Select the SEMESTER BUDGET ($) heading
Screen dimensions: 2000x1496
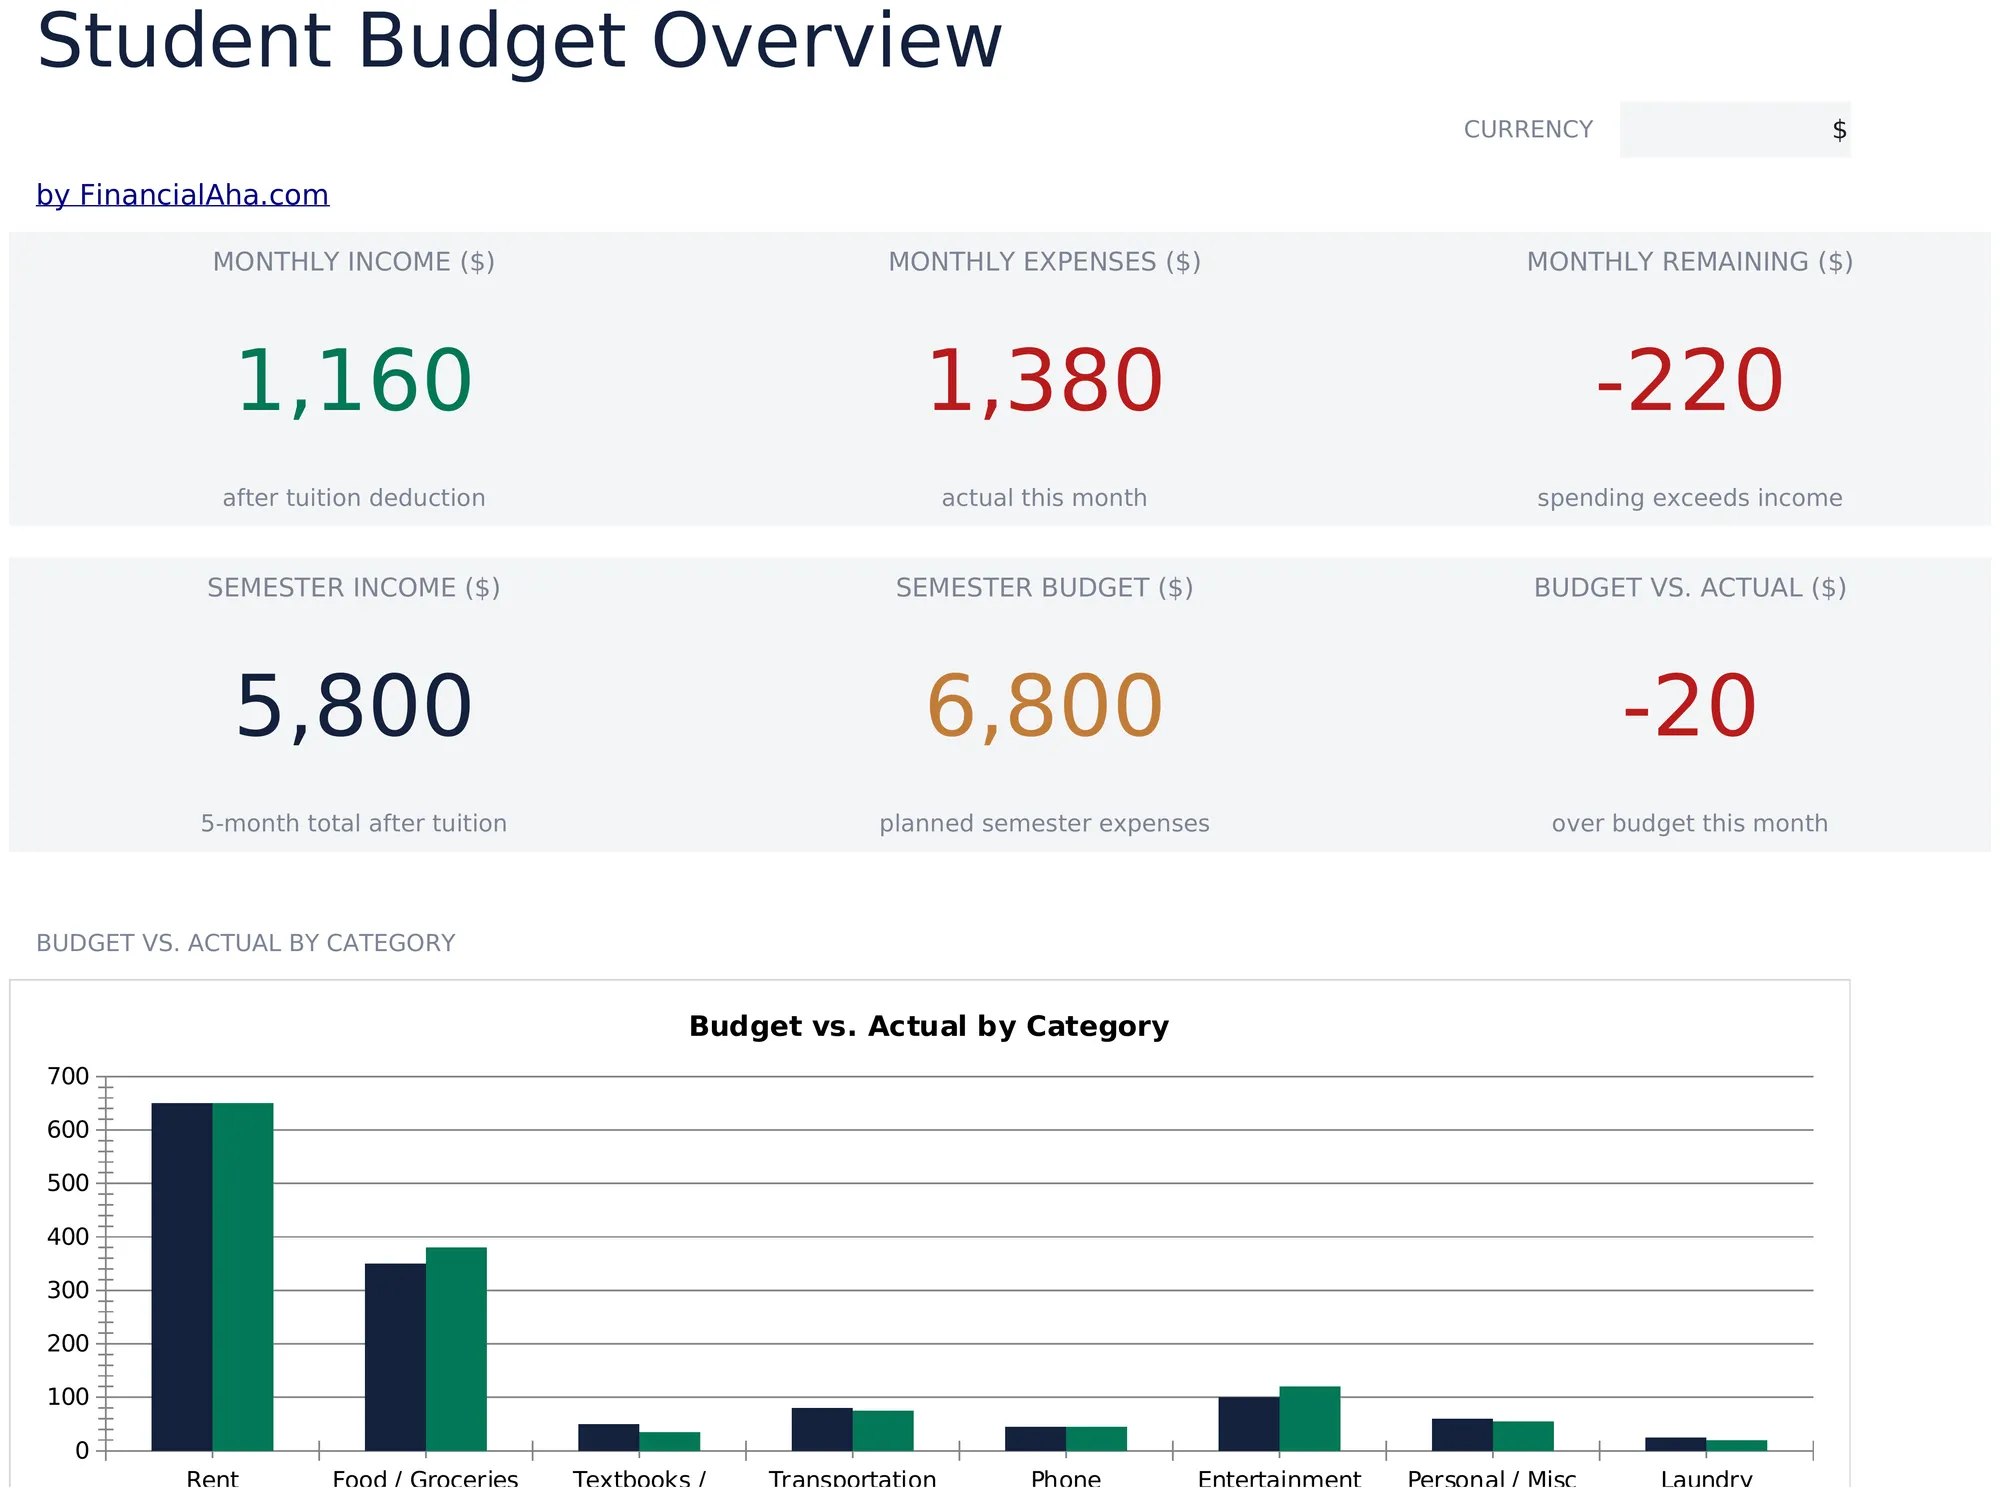pyautogui.click(x=1045, y=588)
